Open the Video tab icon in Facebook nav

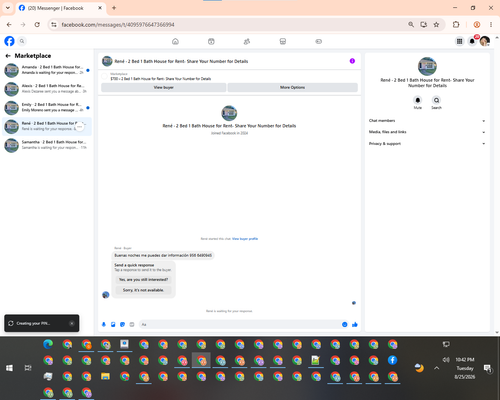[x=211, y=41]
